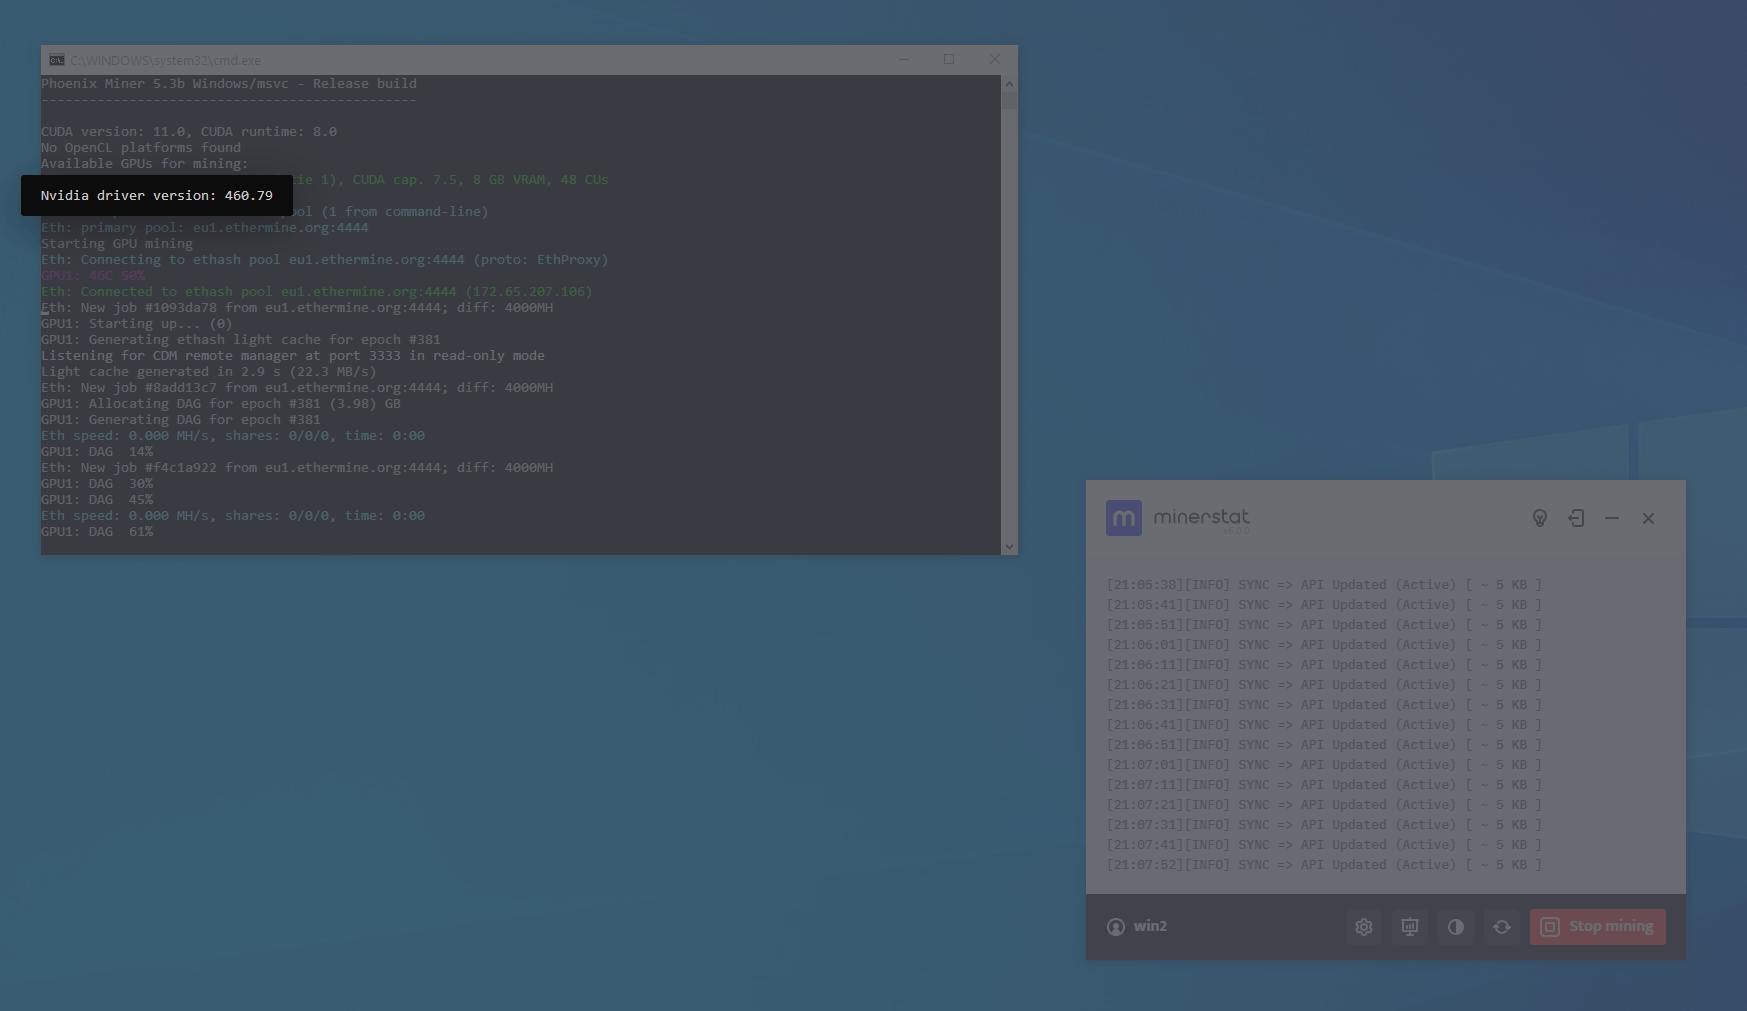
Task: Click the 'Connected to ethash pool' green line
Action: 317,292
